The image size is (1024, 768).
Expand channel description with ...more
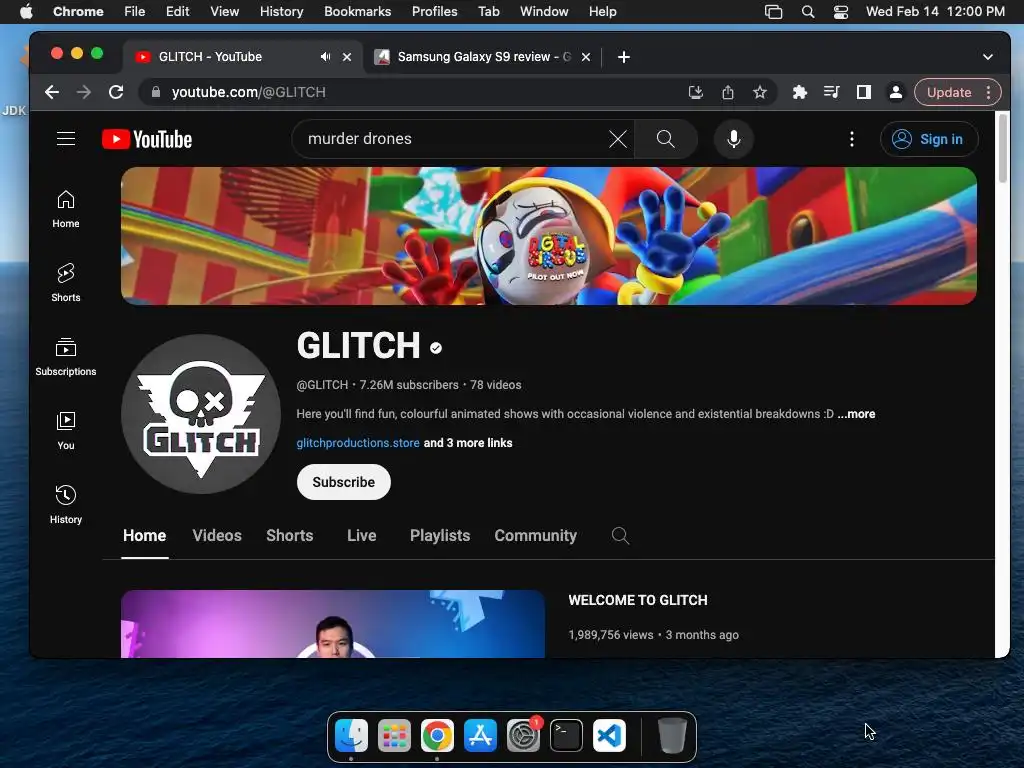tap(856, 414)
